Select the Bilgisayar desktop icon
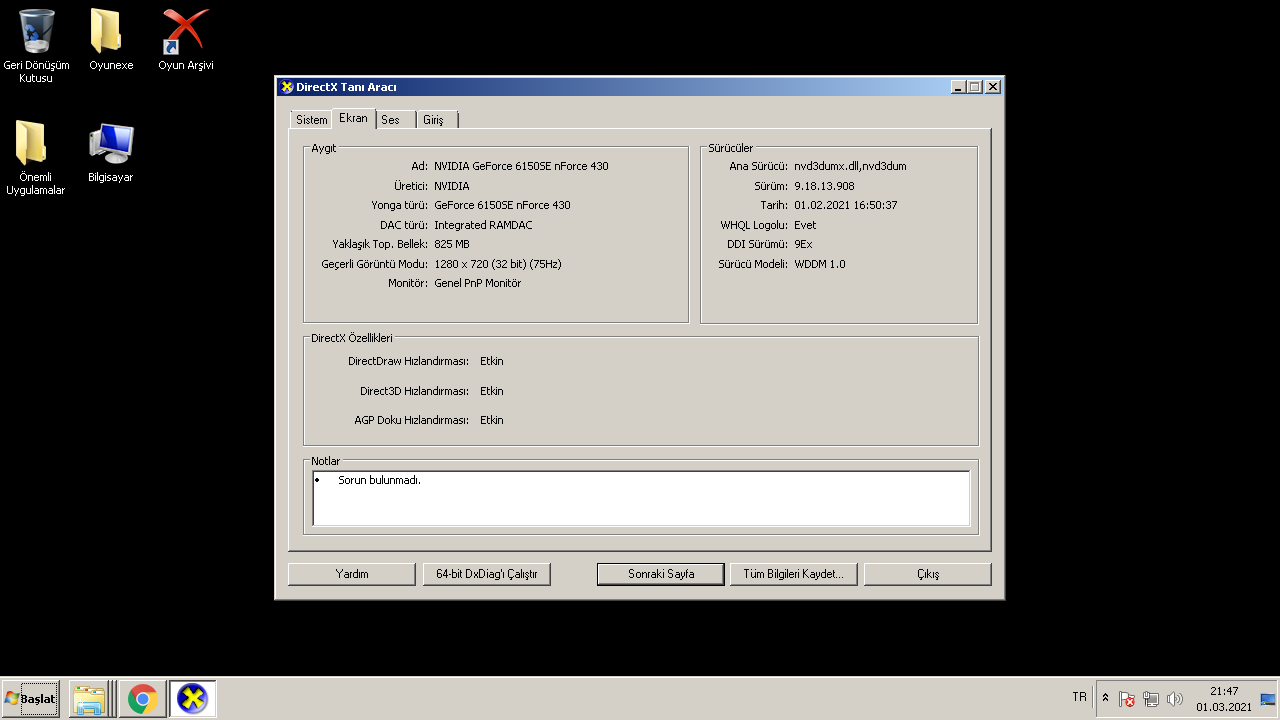Screen dimensions: 1280x720 (x=111, y=152)
